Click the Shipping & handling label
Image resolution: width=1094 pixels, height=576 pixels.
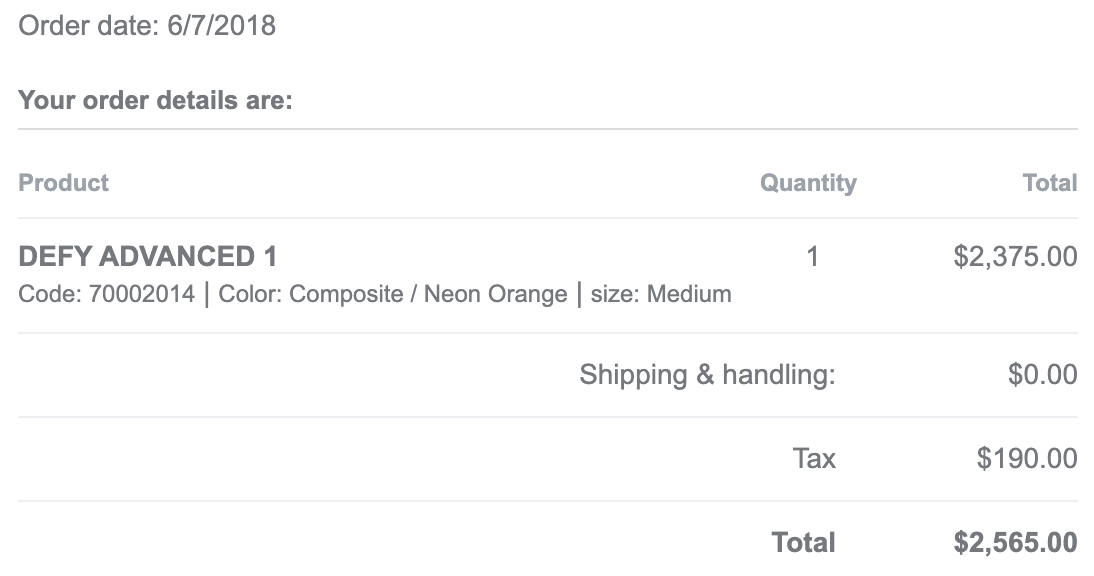tap(707, 375)
